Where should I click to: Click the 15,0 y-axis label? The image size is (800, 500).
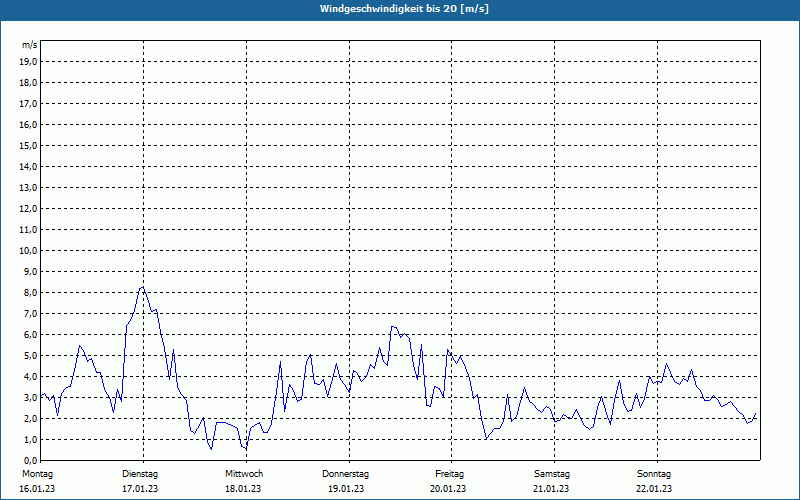pos(28,145)
